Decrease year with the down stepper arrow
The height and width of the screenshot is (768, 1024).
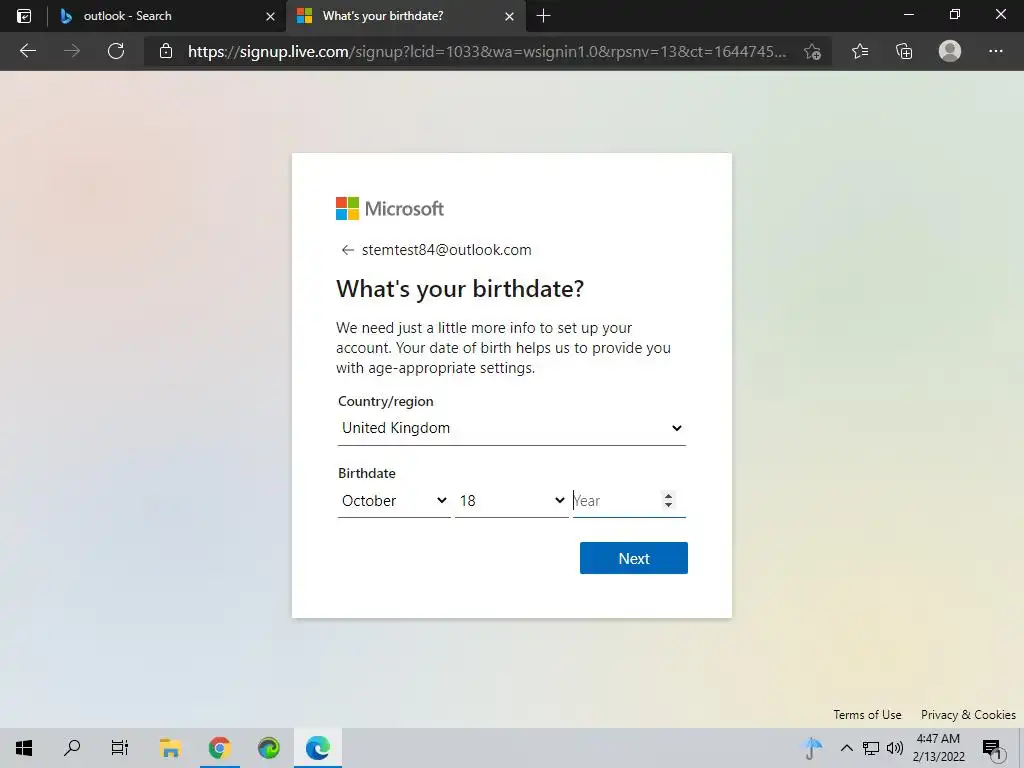(x=668, y=505)
